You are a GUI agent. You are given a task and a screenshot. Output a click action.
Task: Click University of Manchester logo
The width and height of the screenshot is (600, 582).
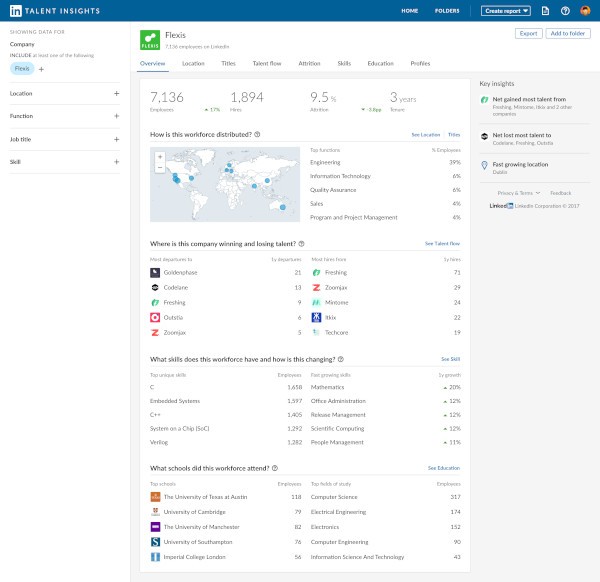[x=155, y=527]
